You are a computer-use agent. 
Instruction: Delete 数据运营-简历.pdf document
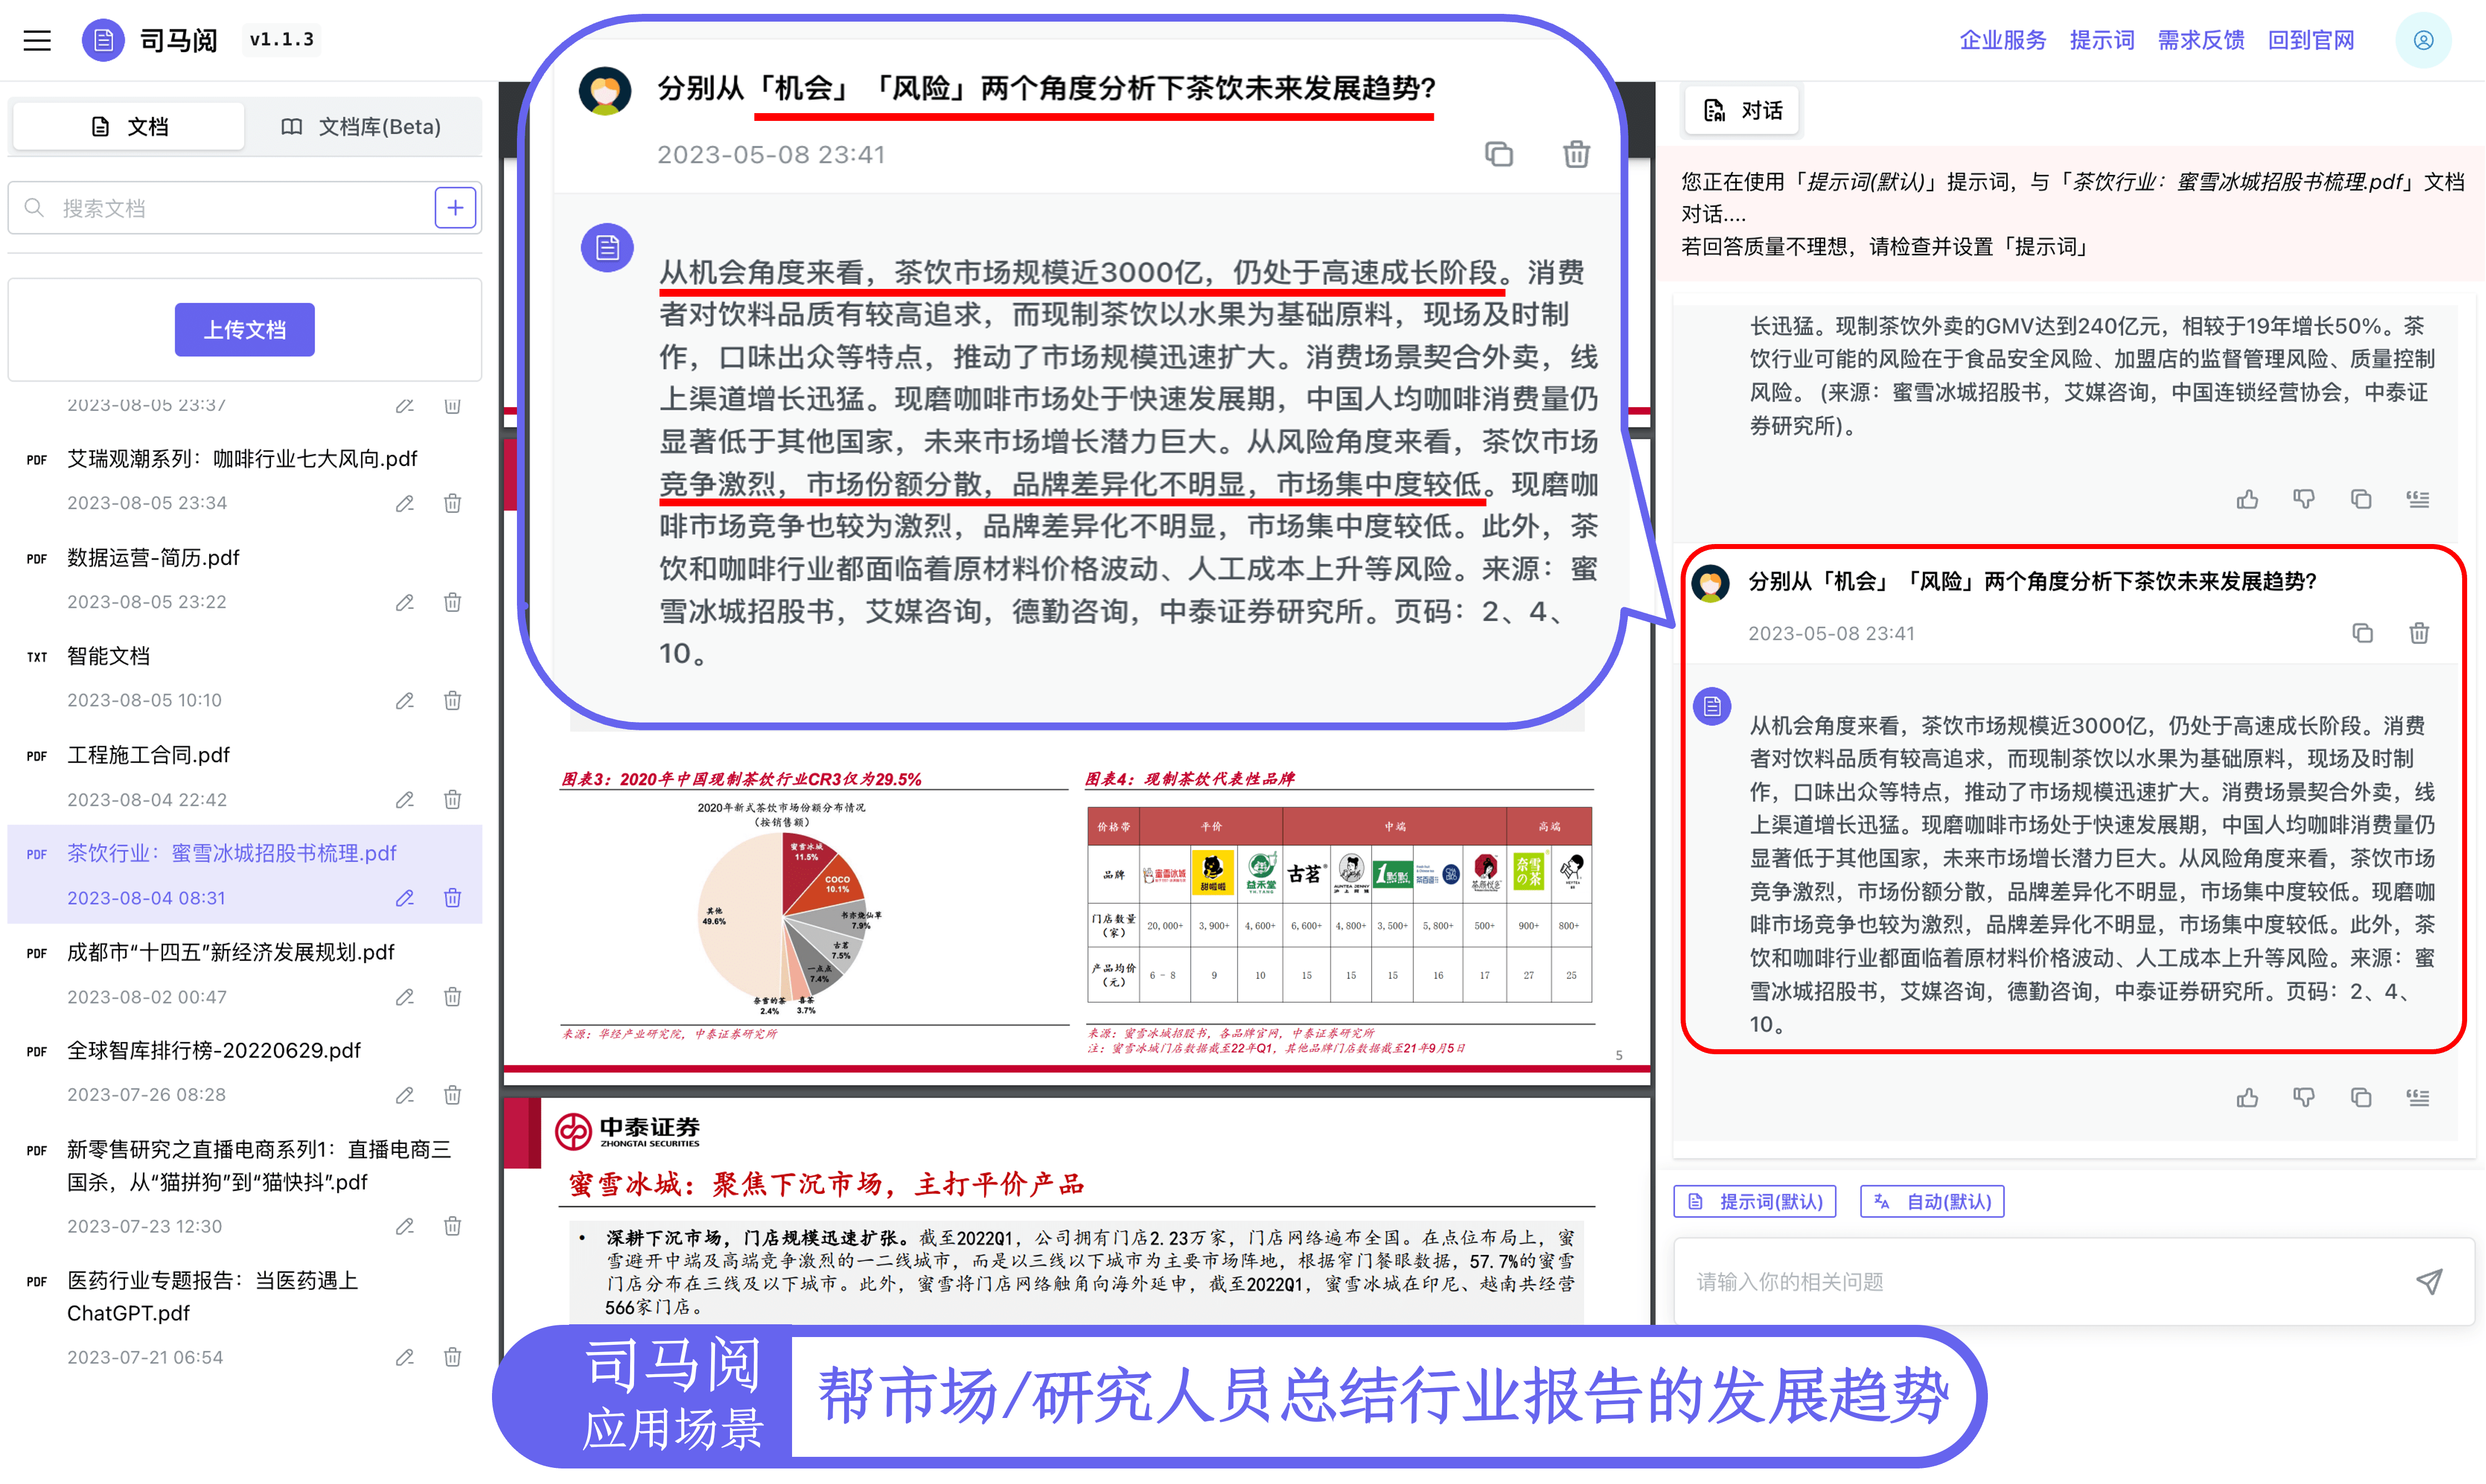coord(452,602)
